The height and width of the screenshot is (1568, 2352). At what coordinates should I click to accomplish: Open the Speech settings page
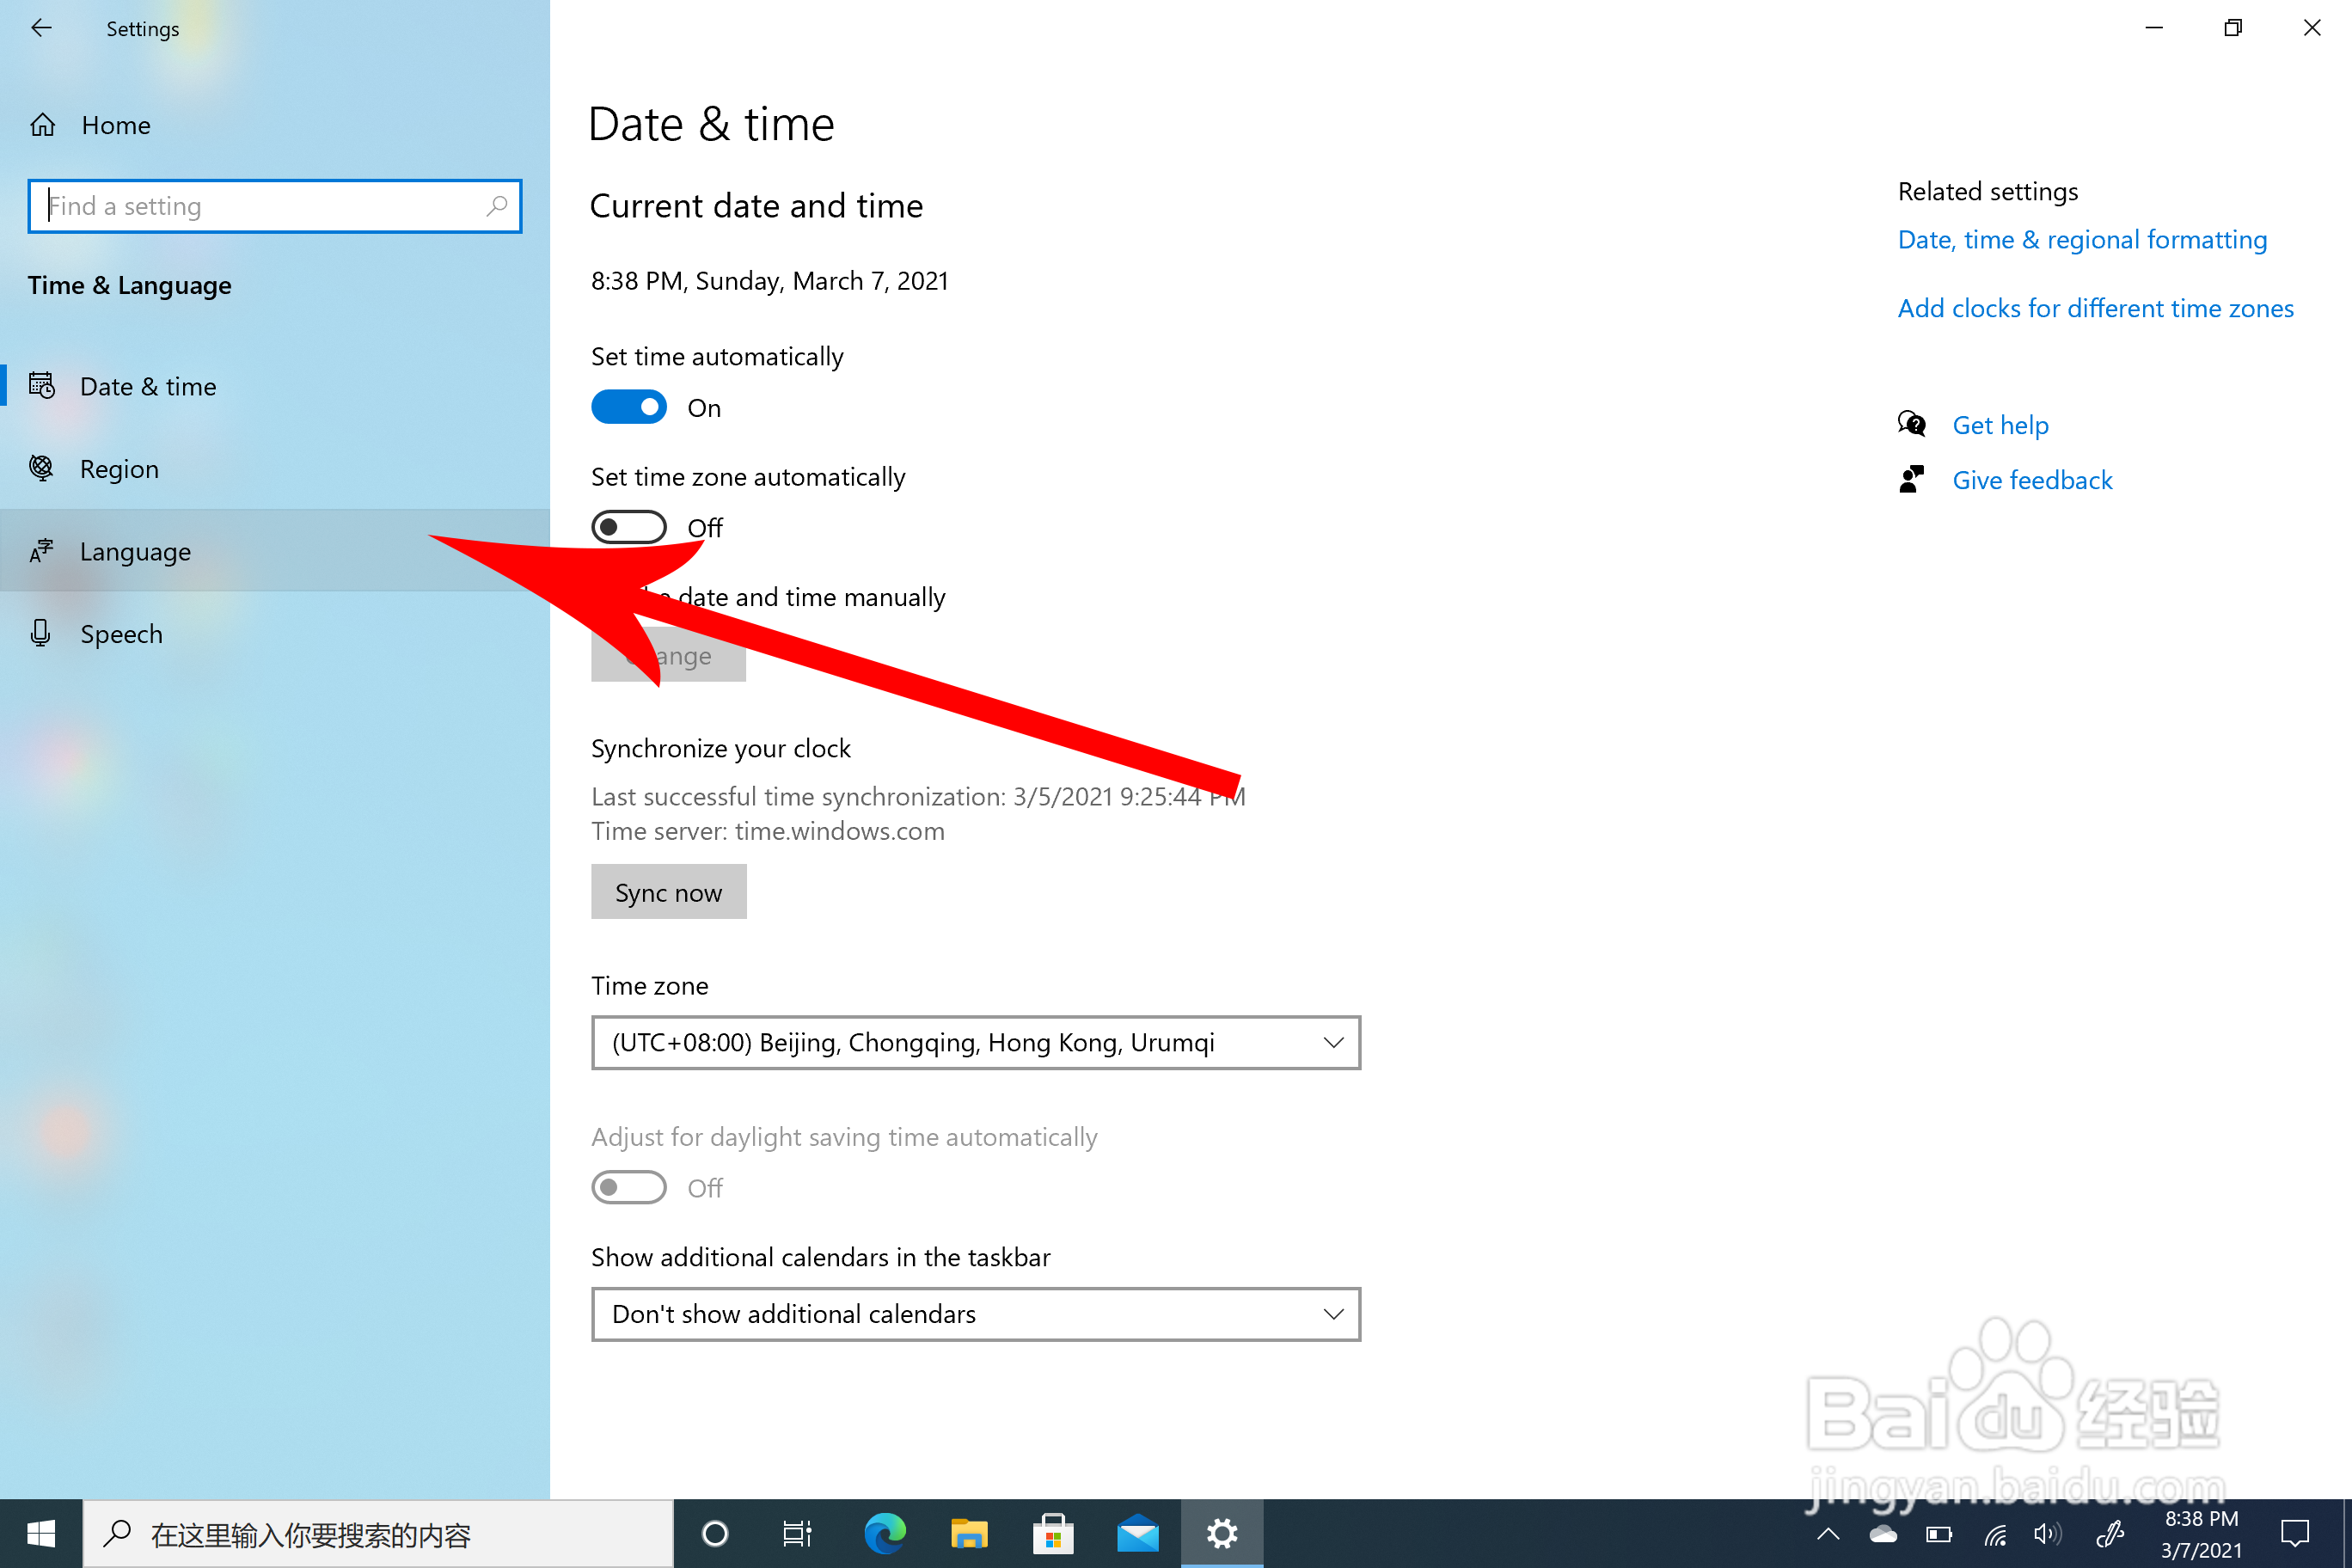(121, 634)
